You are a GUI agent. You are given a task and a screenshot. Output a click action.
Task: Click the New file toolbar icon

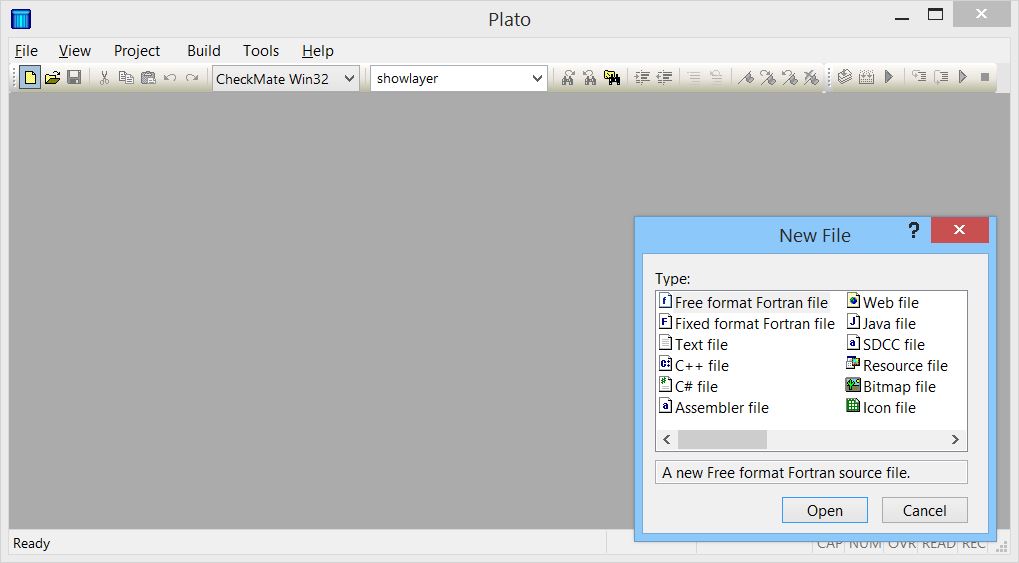click(x=30, y=78)
